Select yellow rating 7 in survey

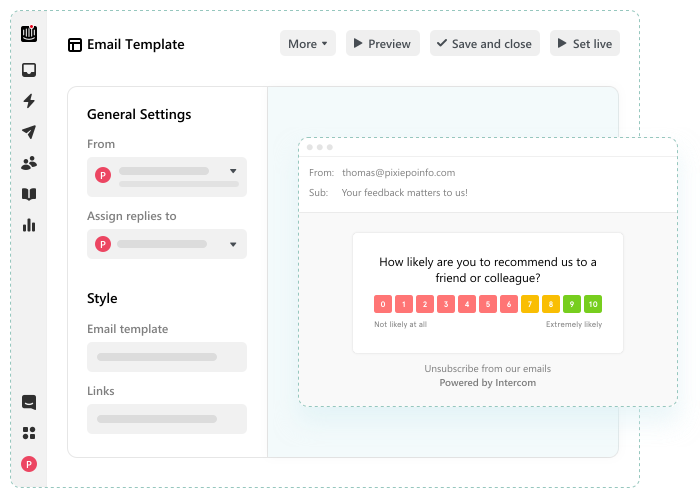tap(530, 304)
